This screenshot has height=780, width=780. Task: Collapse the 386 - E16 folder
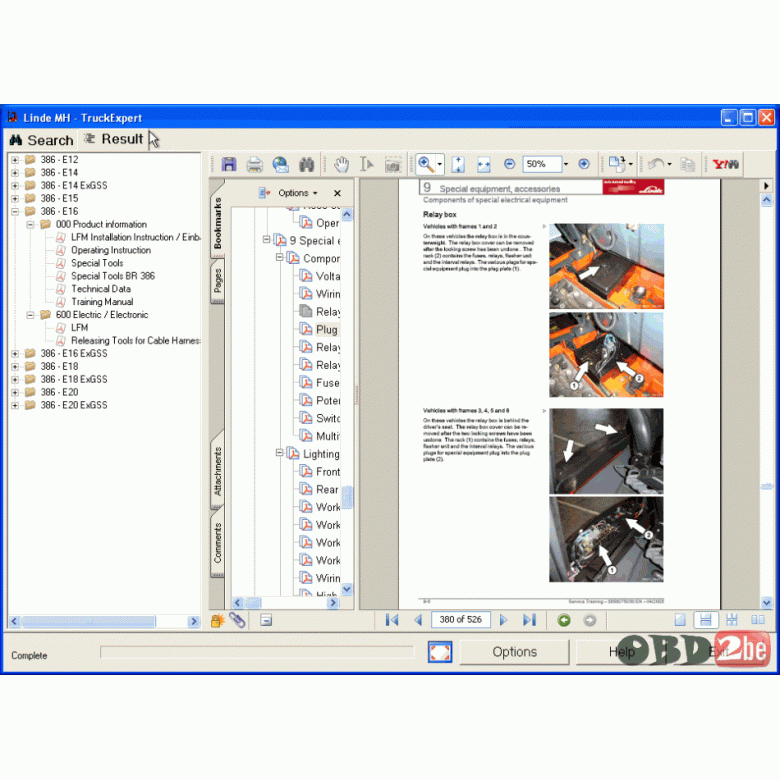pyautogui.click(x=15, y=212)
